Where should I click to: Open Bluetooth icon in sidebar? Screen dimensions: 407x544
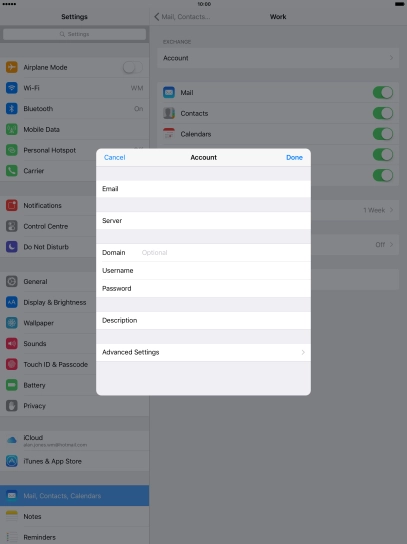tap(12, 109)
